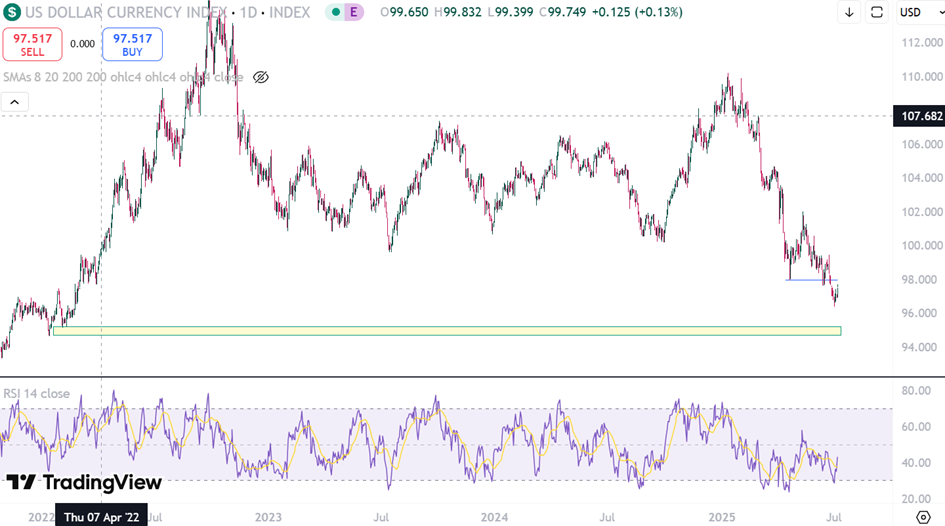Click the Thu 07 Apr '22 date label

101,516
